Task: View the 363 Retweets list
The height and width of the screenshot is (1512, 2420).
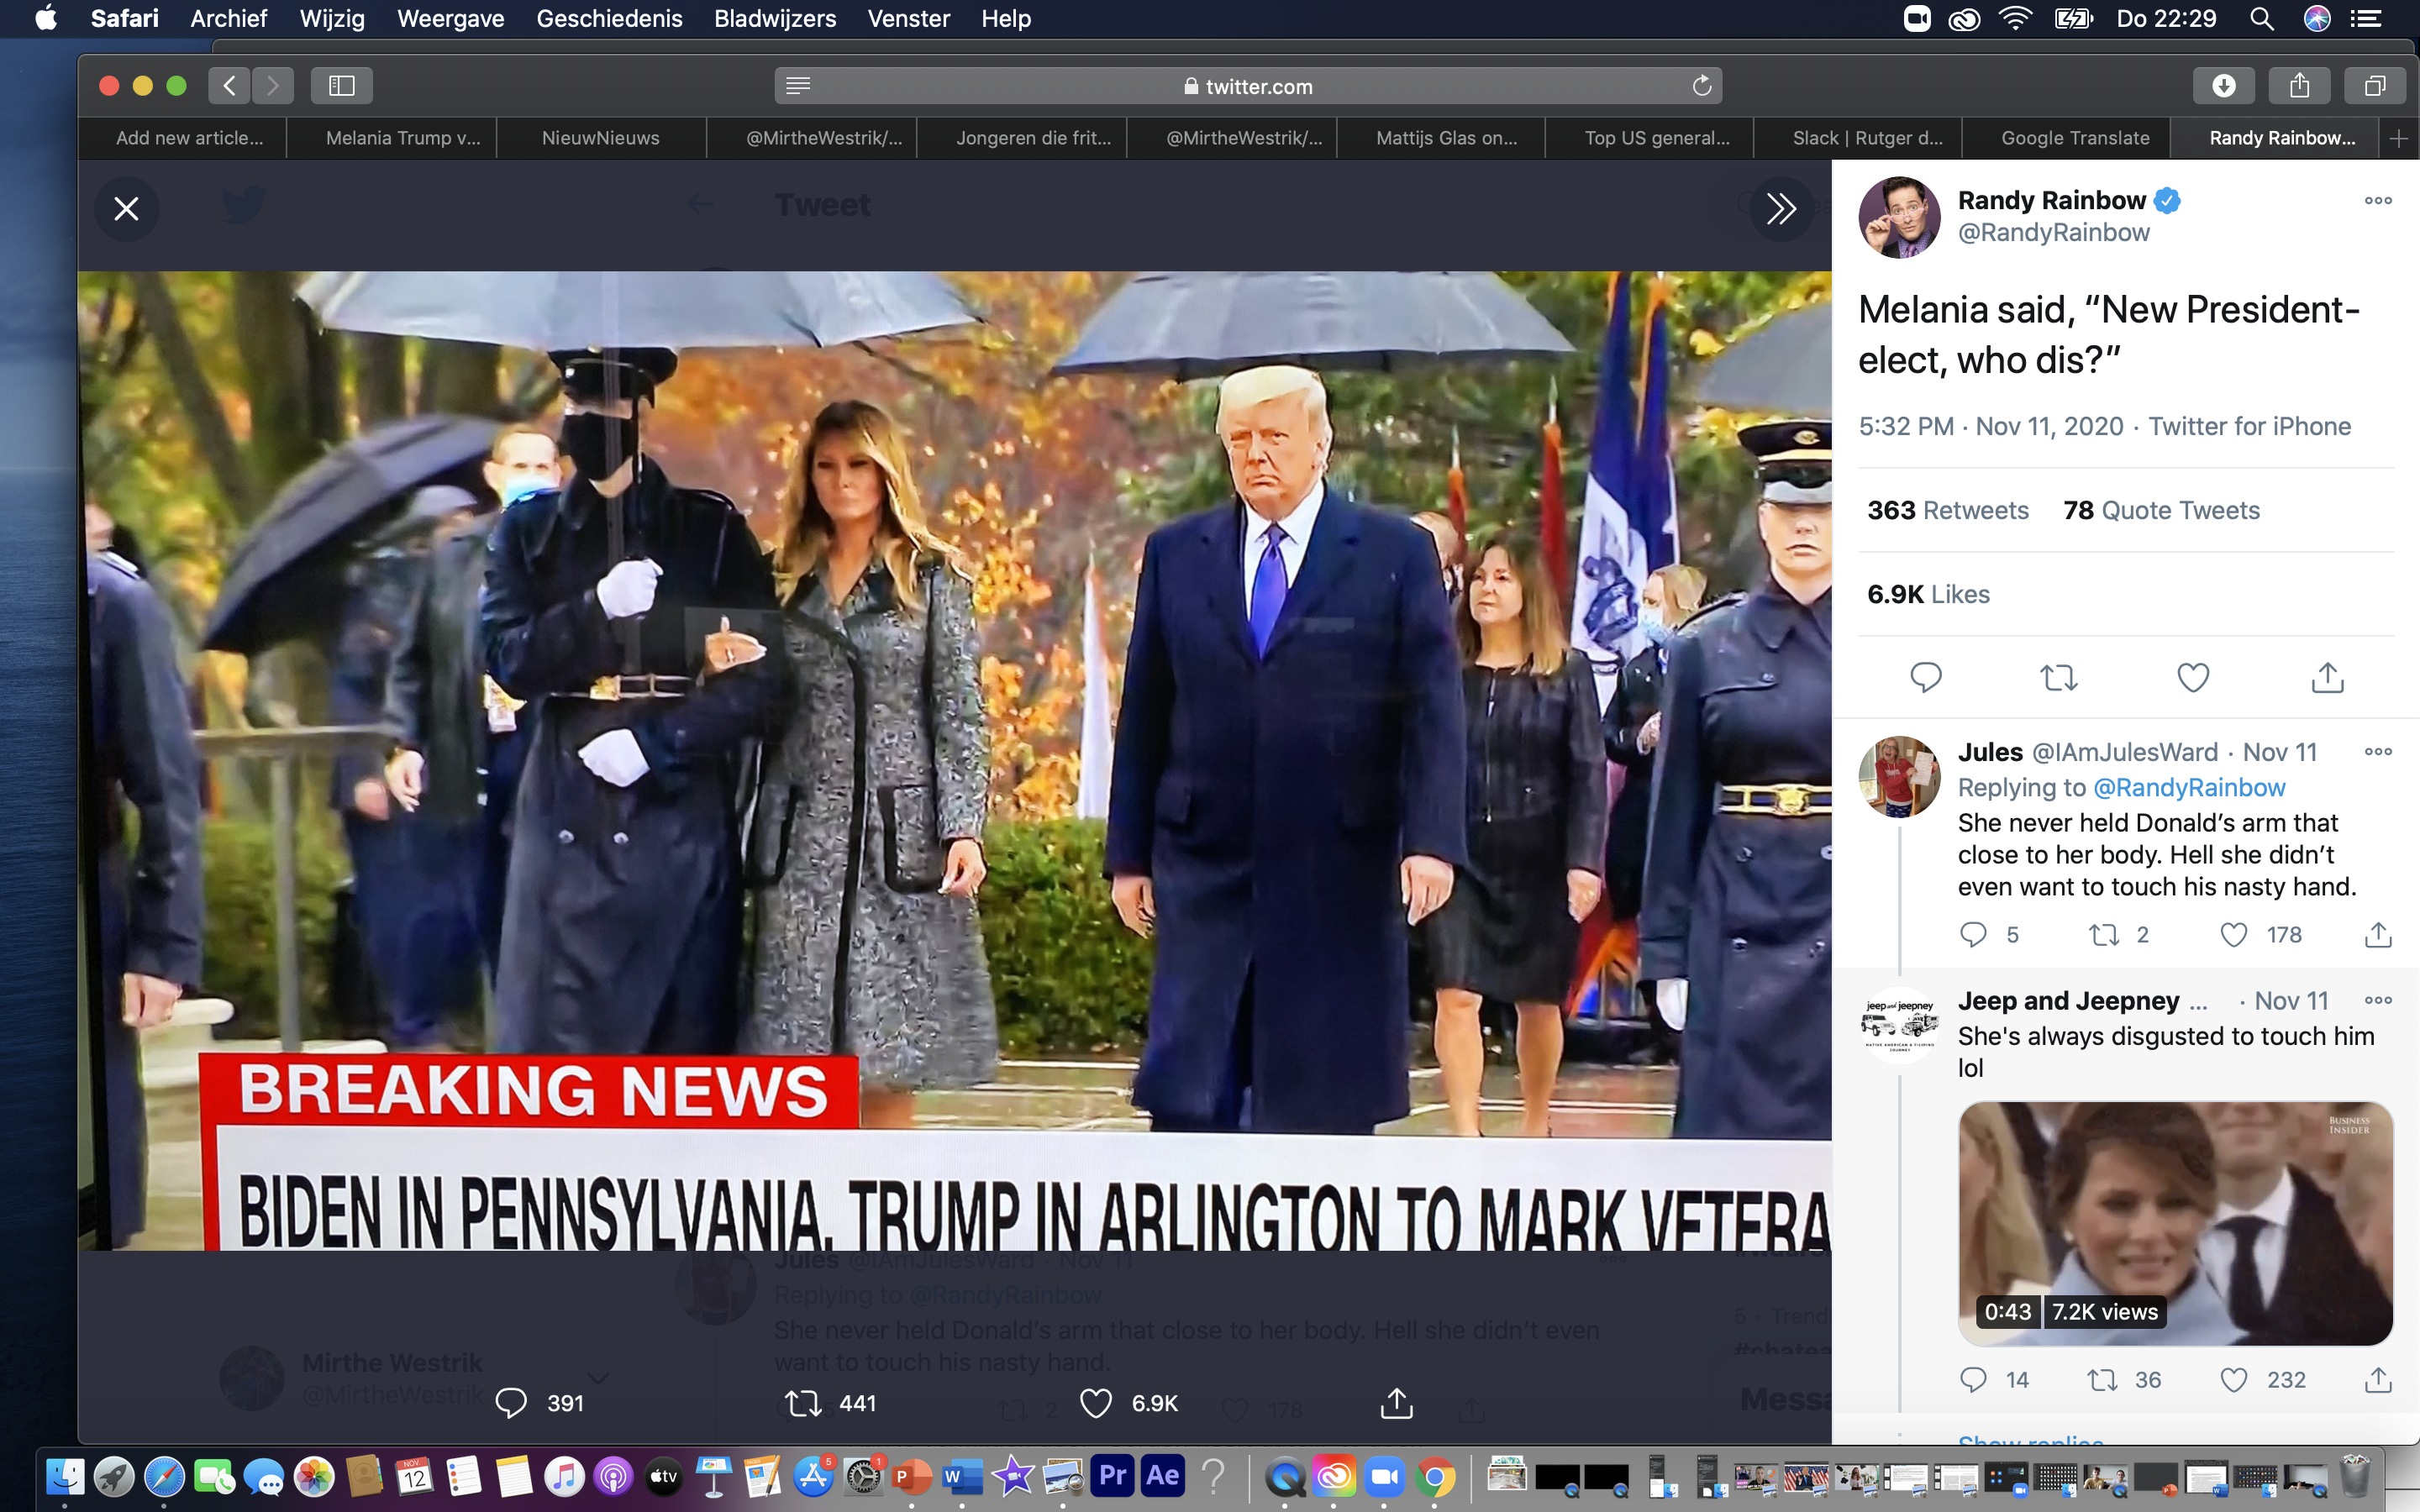Action: point(1947,510)
